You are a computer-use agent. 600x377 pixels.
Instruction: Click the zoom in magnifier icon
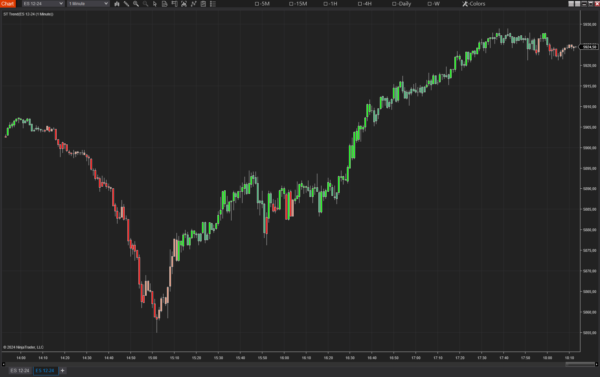tap(136, 4)
